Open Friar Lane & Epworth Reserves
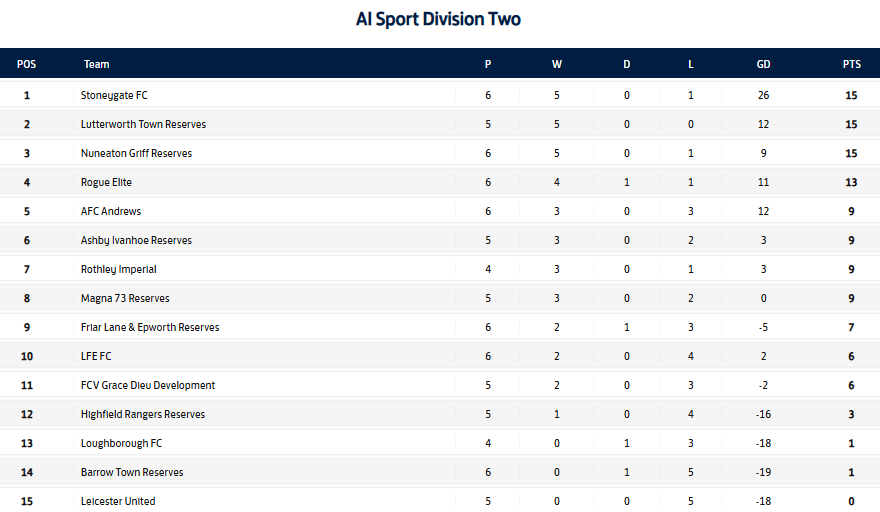Viewport: 880px width, 512px height. 150,327
